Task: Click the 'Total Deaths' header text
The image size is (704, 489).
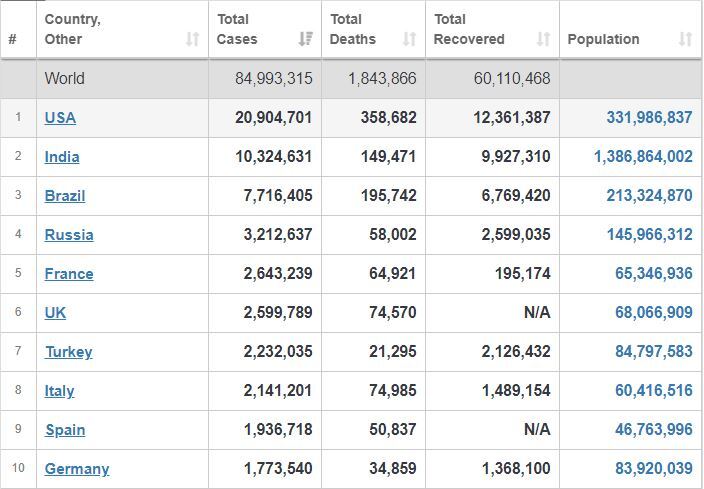Action: [x=352, y=29]
